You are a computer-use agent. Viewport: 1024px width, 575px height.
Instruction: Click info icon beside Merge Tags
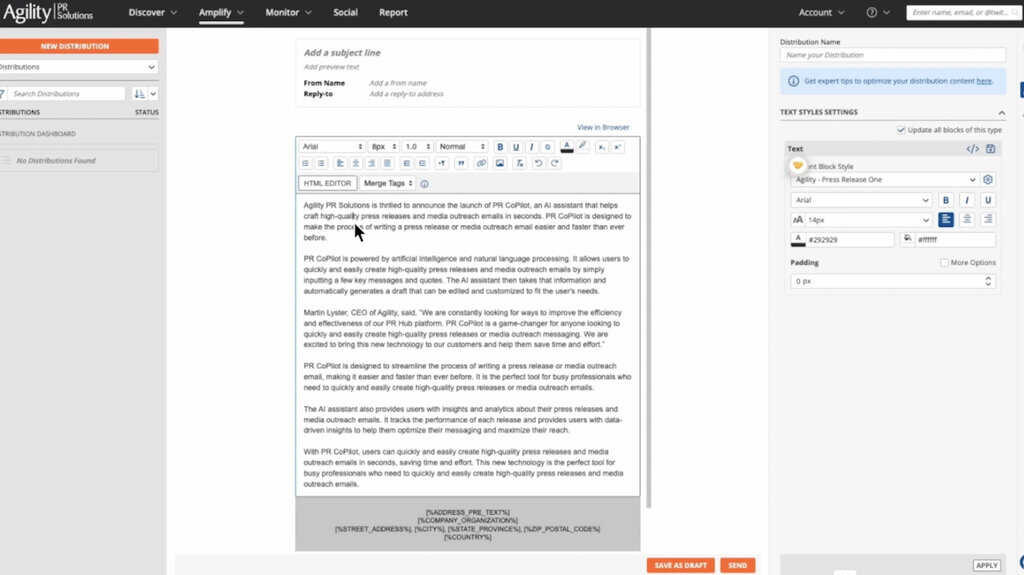pos(424,184)
